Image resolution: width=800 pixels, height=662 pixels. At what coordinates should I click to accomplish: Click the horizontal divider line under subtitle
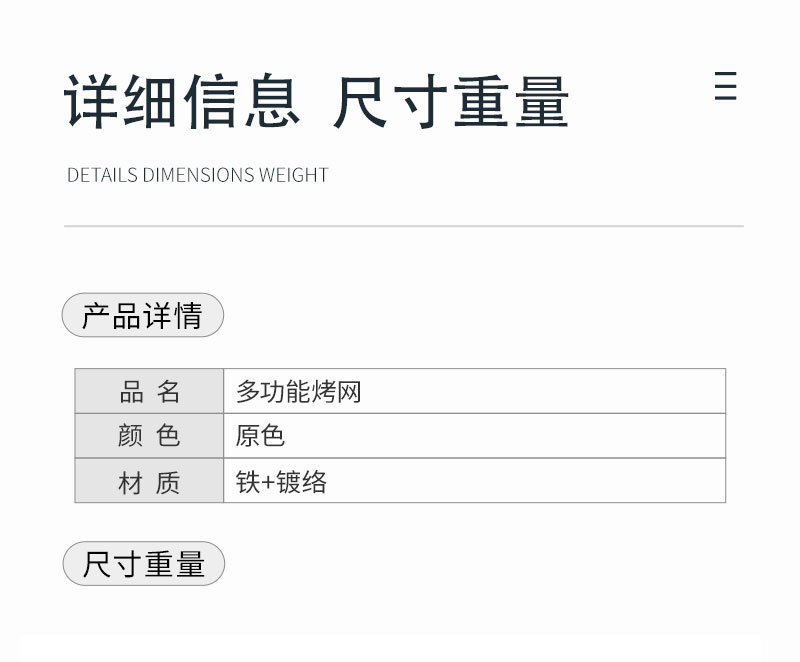pos(403,226)
